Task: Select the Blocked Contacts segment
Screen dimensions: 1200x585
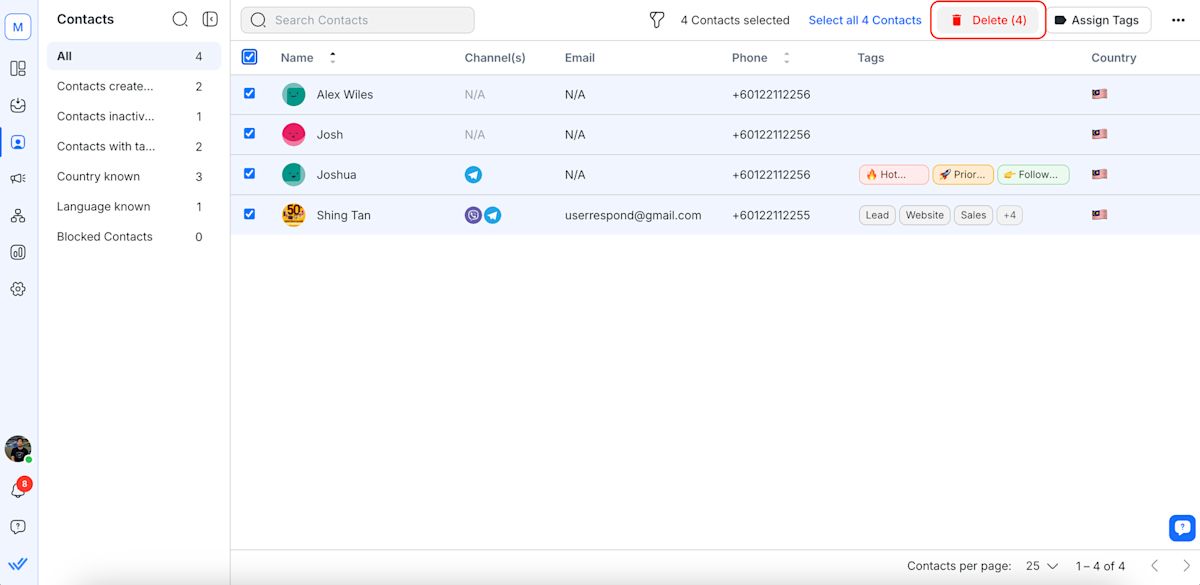Action: click(x=105, y=237)
